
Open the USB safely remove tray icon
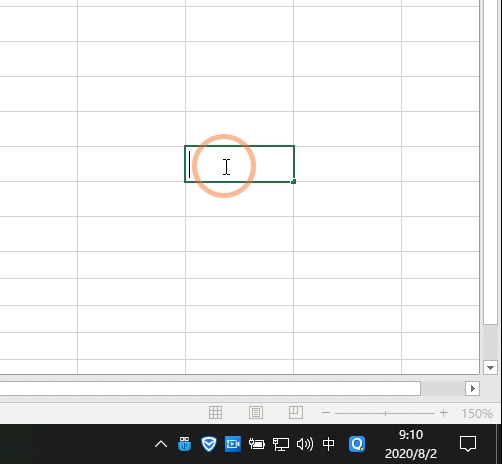pyautogui.click(x=184, y=444)
